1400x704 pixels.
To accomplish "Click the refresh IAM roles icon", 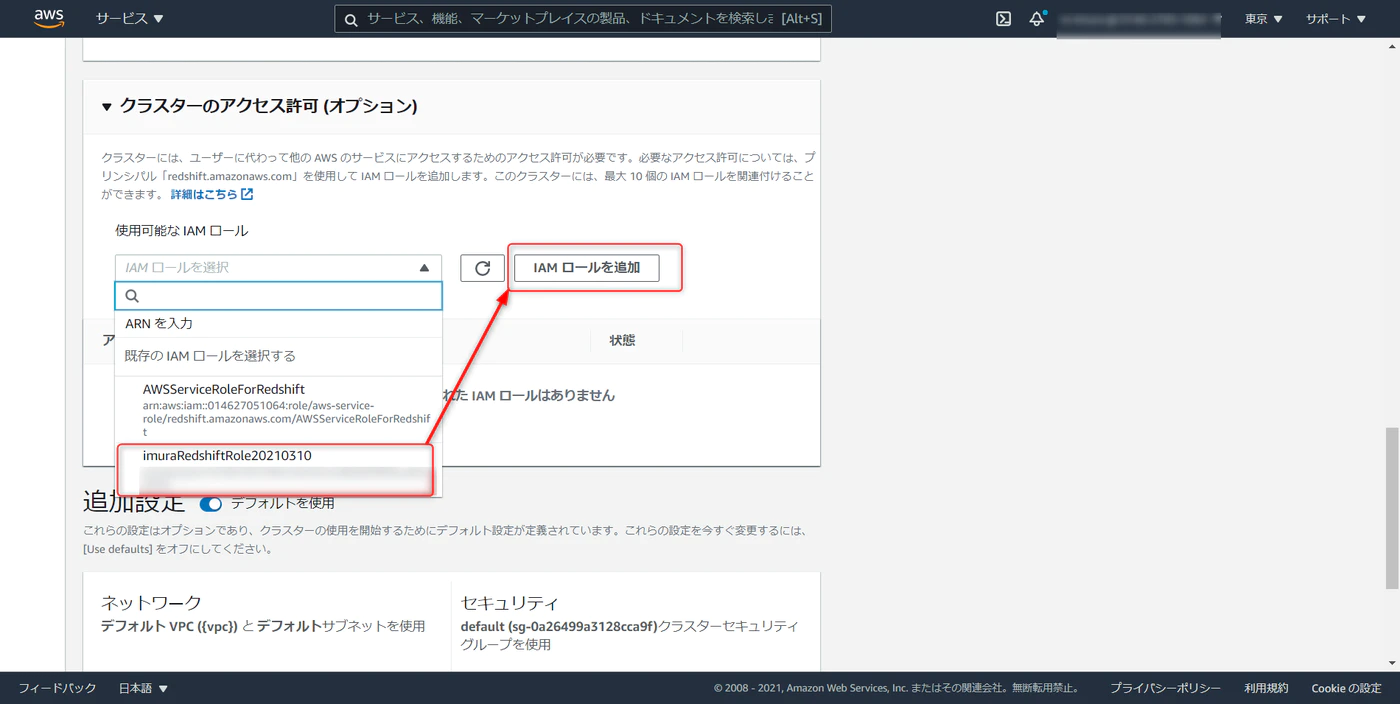I will pyautogui.click(x=482, y=268).
